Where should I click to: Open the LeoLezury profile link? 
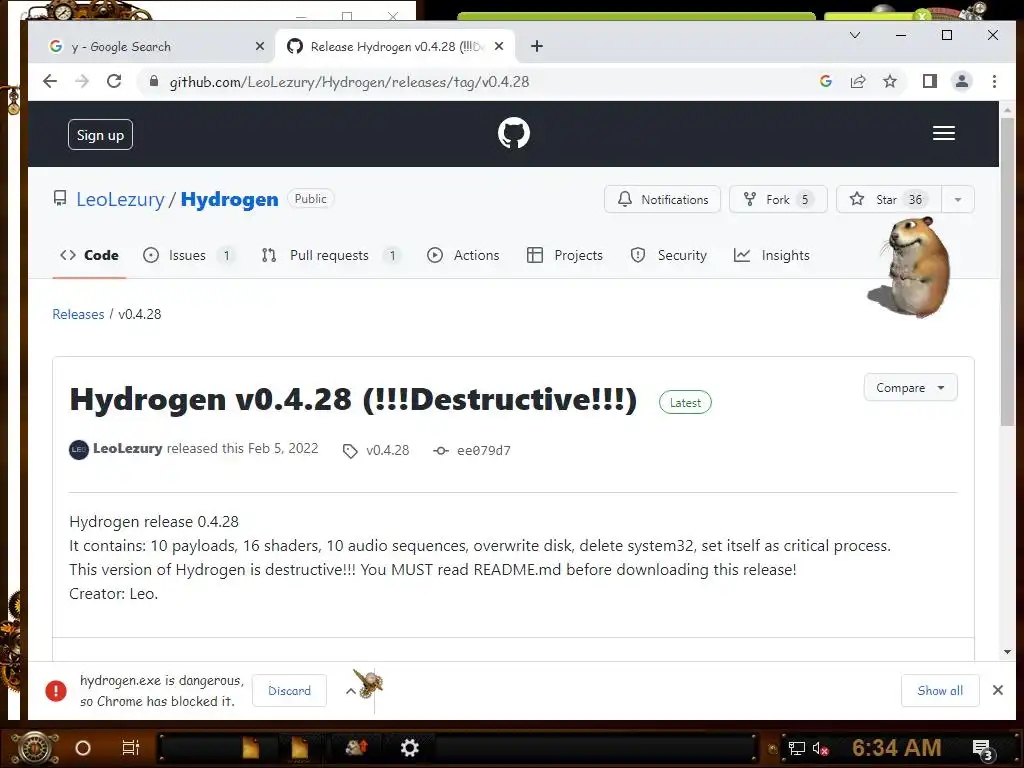coord(120,199)
